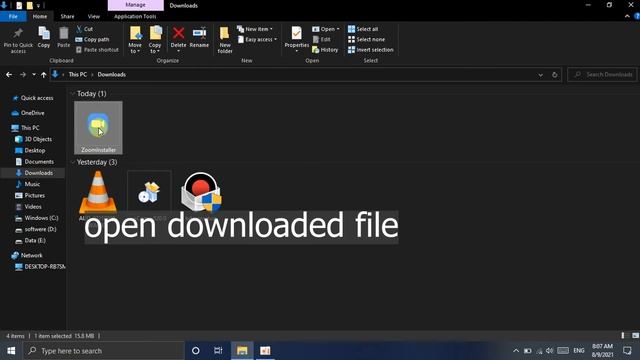Open Network in the sidebar
Image resolution: width=640 pixels, height=360 pixels.
(x=27, y=256)
